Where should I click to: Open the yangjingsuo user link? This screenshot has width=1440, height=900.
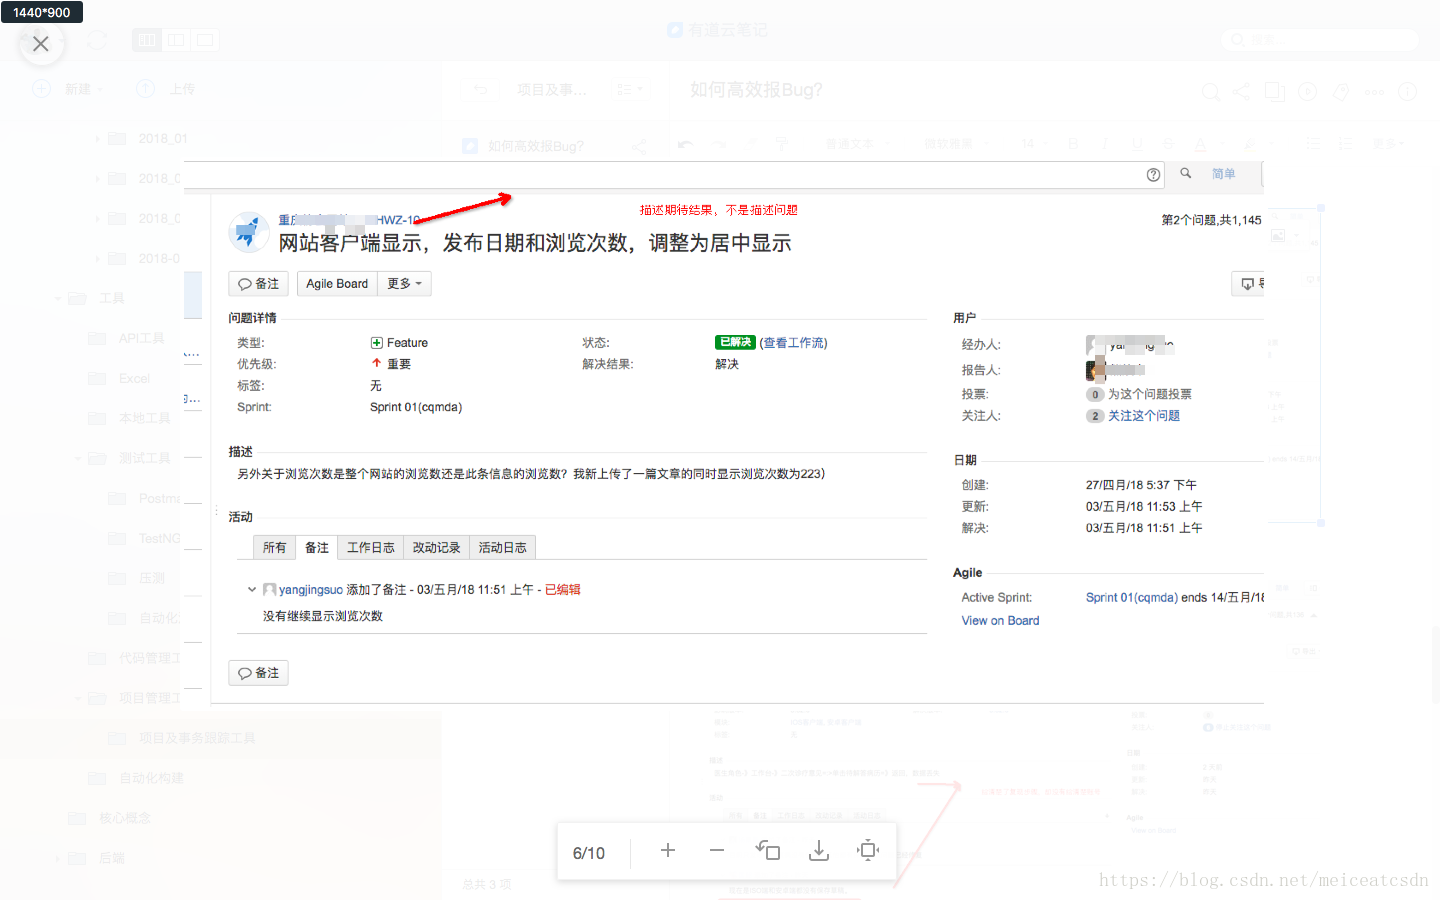[x=311, y=590]
